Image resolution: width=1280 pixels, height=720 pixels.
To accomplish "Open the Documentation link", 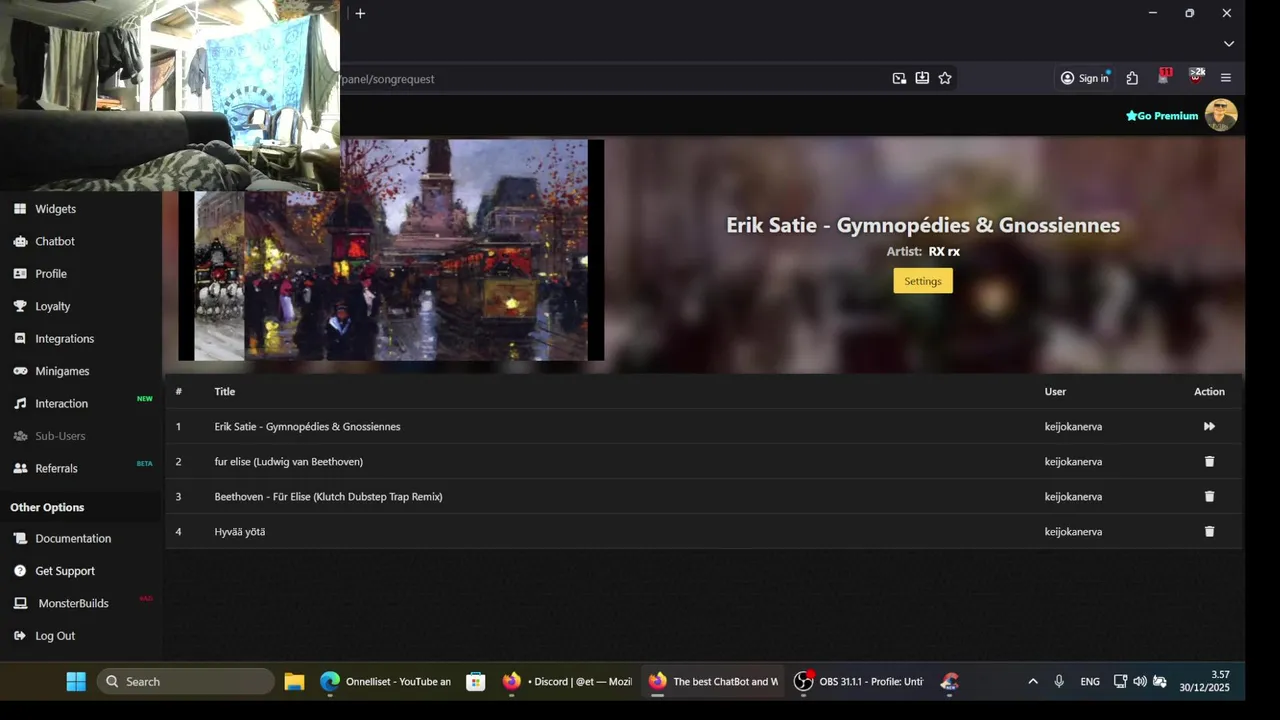I will 73,538.
